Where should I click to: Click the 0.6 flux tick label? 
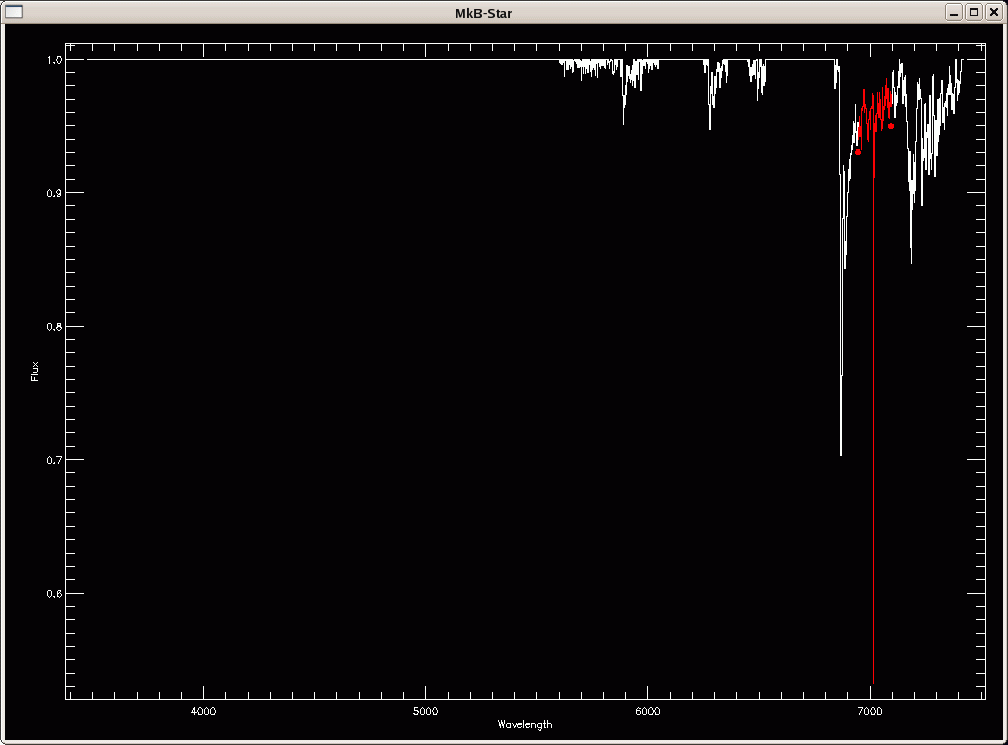pyautogui.click(x=56, y=594)
